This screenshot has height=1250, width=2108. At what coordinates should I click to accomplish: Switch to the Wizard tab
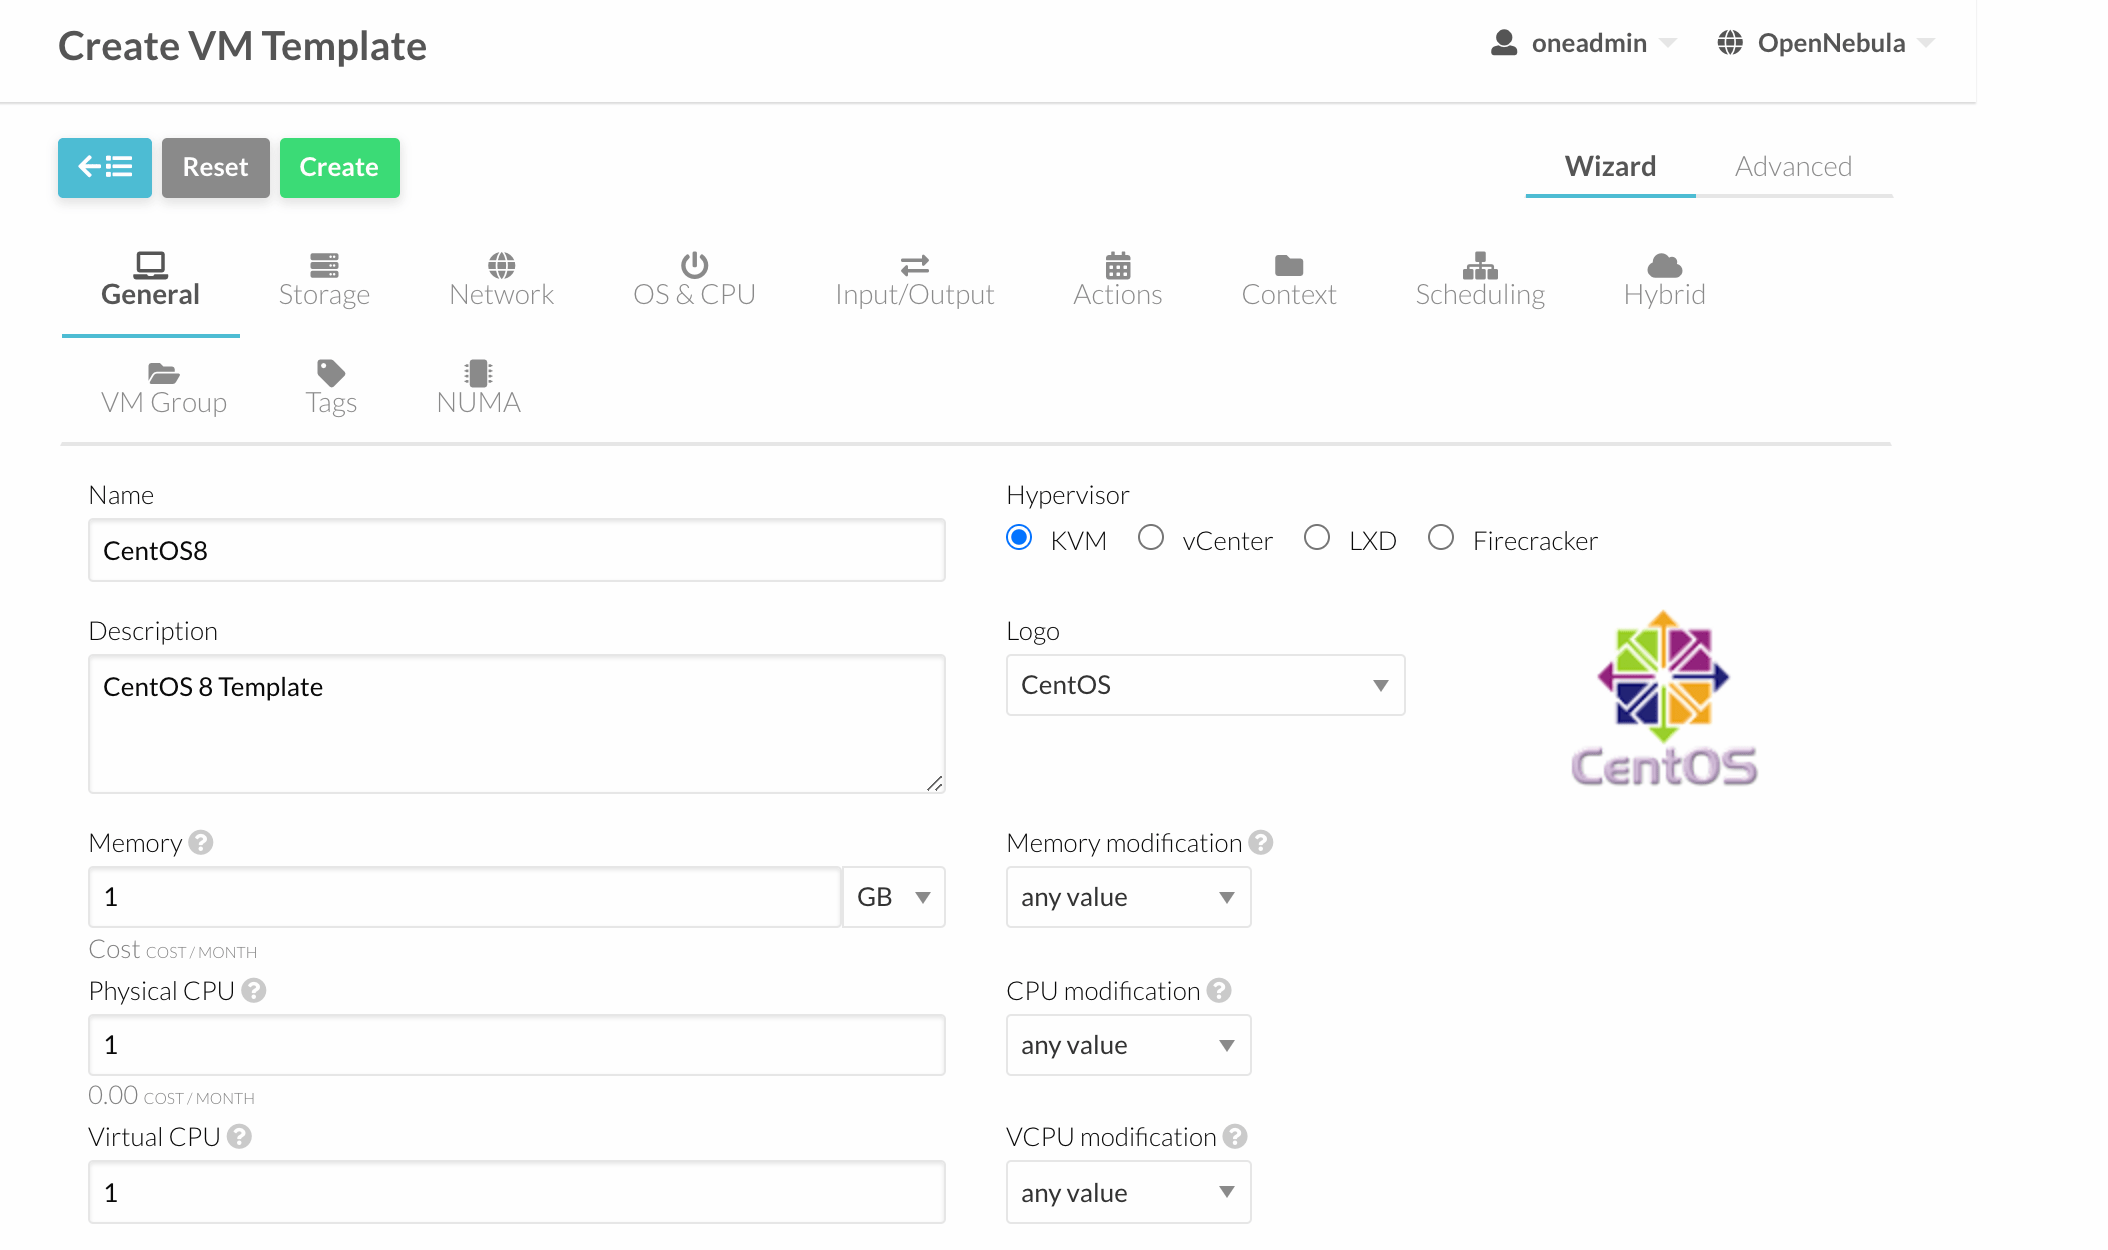pyautogui.click(x=1610, y=166)
